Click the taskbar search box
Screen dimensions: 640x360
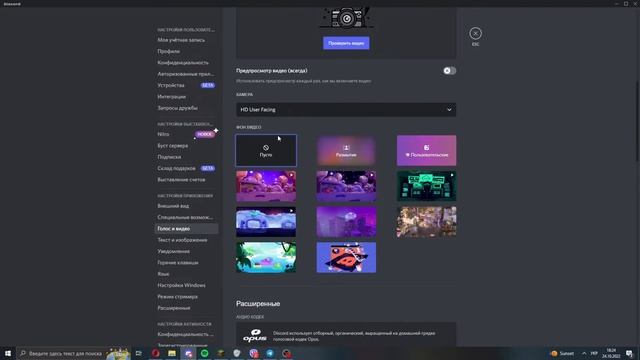[73, 353]
